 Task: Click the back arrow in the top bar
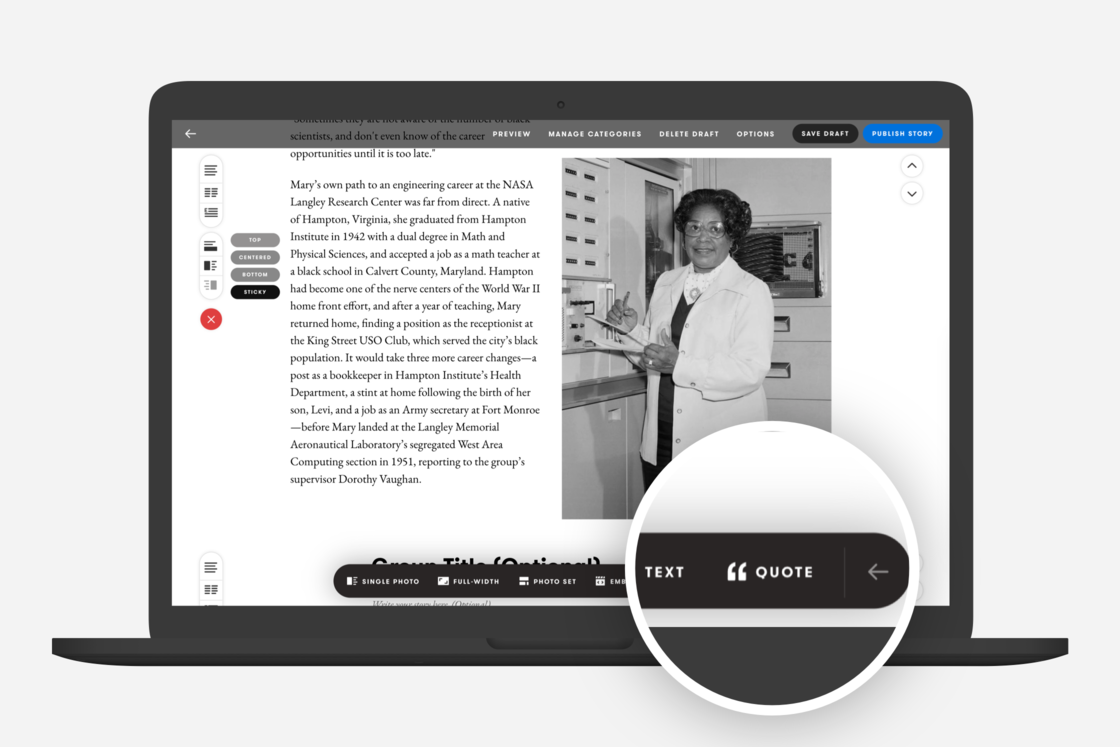(190, 134)
